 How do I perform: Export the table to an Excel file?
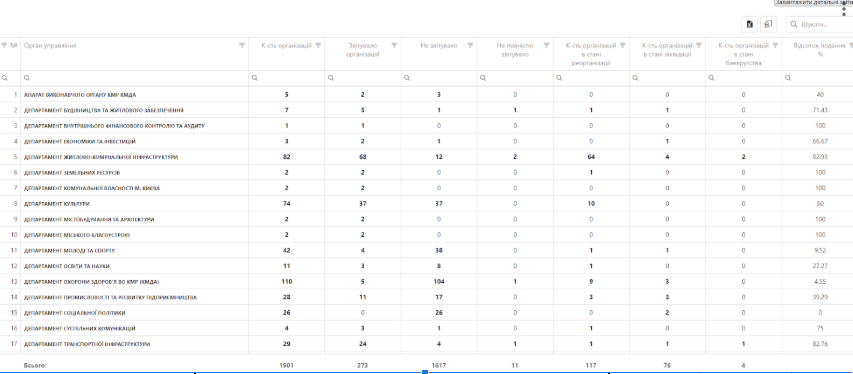pos(750,24)
